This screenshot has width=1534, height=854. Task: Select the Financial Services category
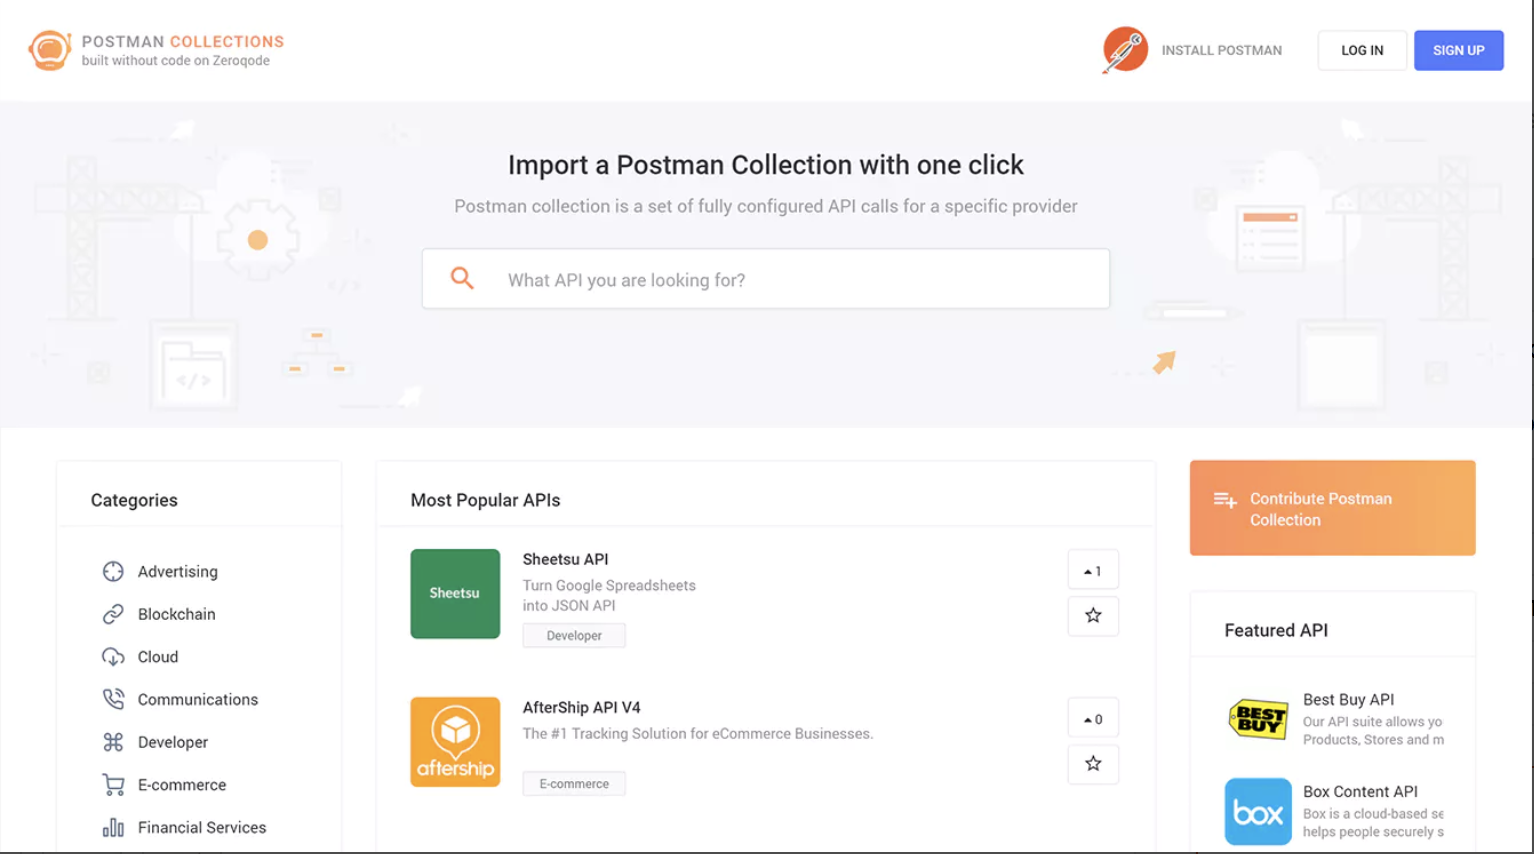201,827
